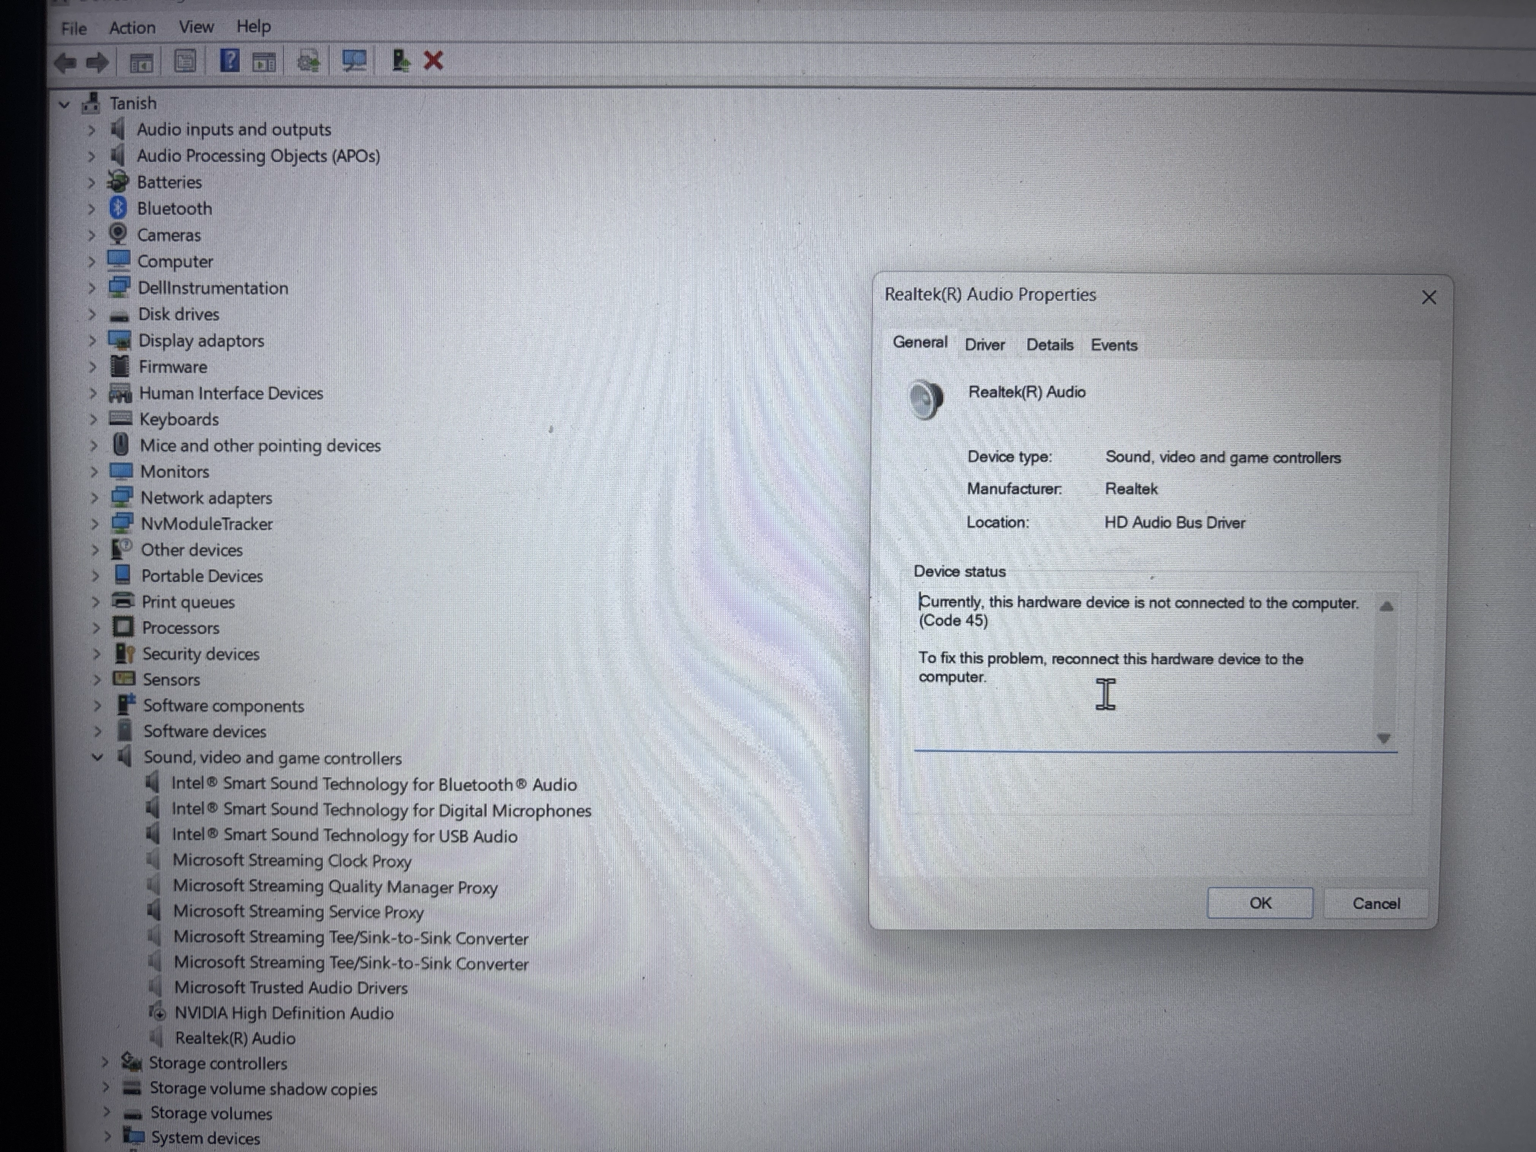This screenshot has height=1152, width=1536.
Task: Click the red X Uninstall device icon
Action: coord(433,61)
